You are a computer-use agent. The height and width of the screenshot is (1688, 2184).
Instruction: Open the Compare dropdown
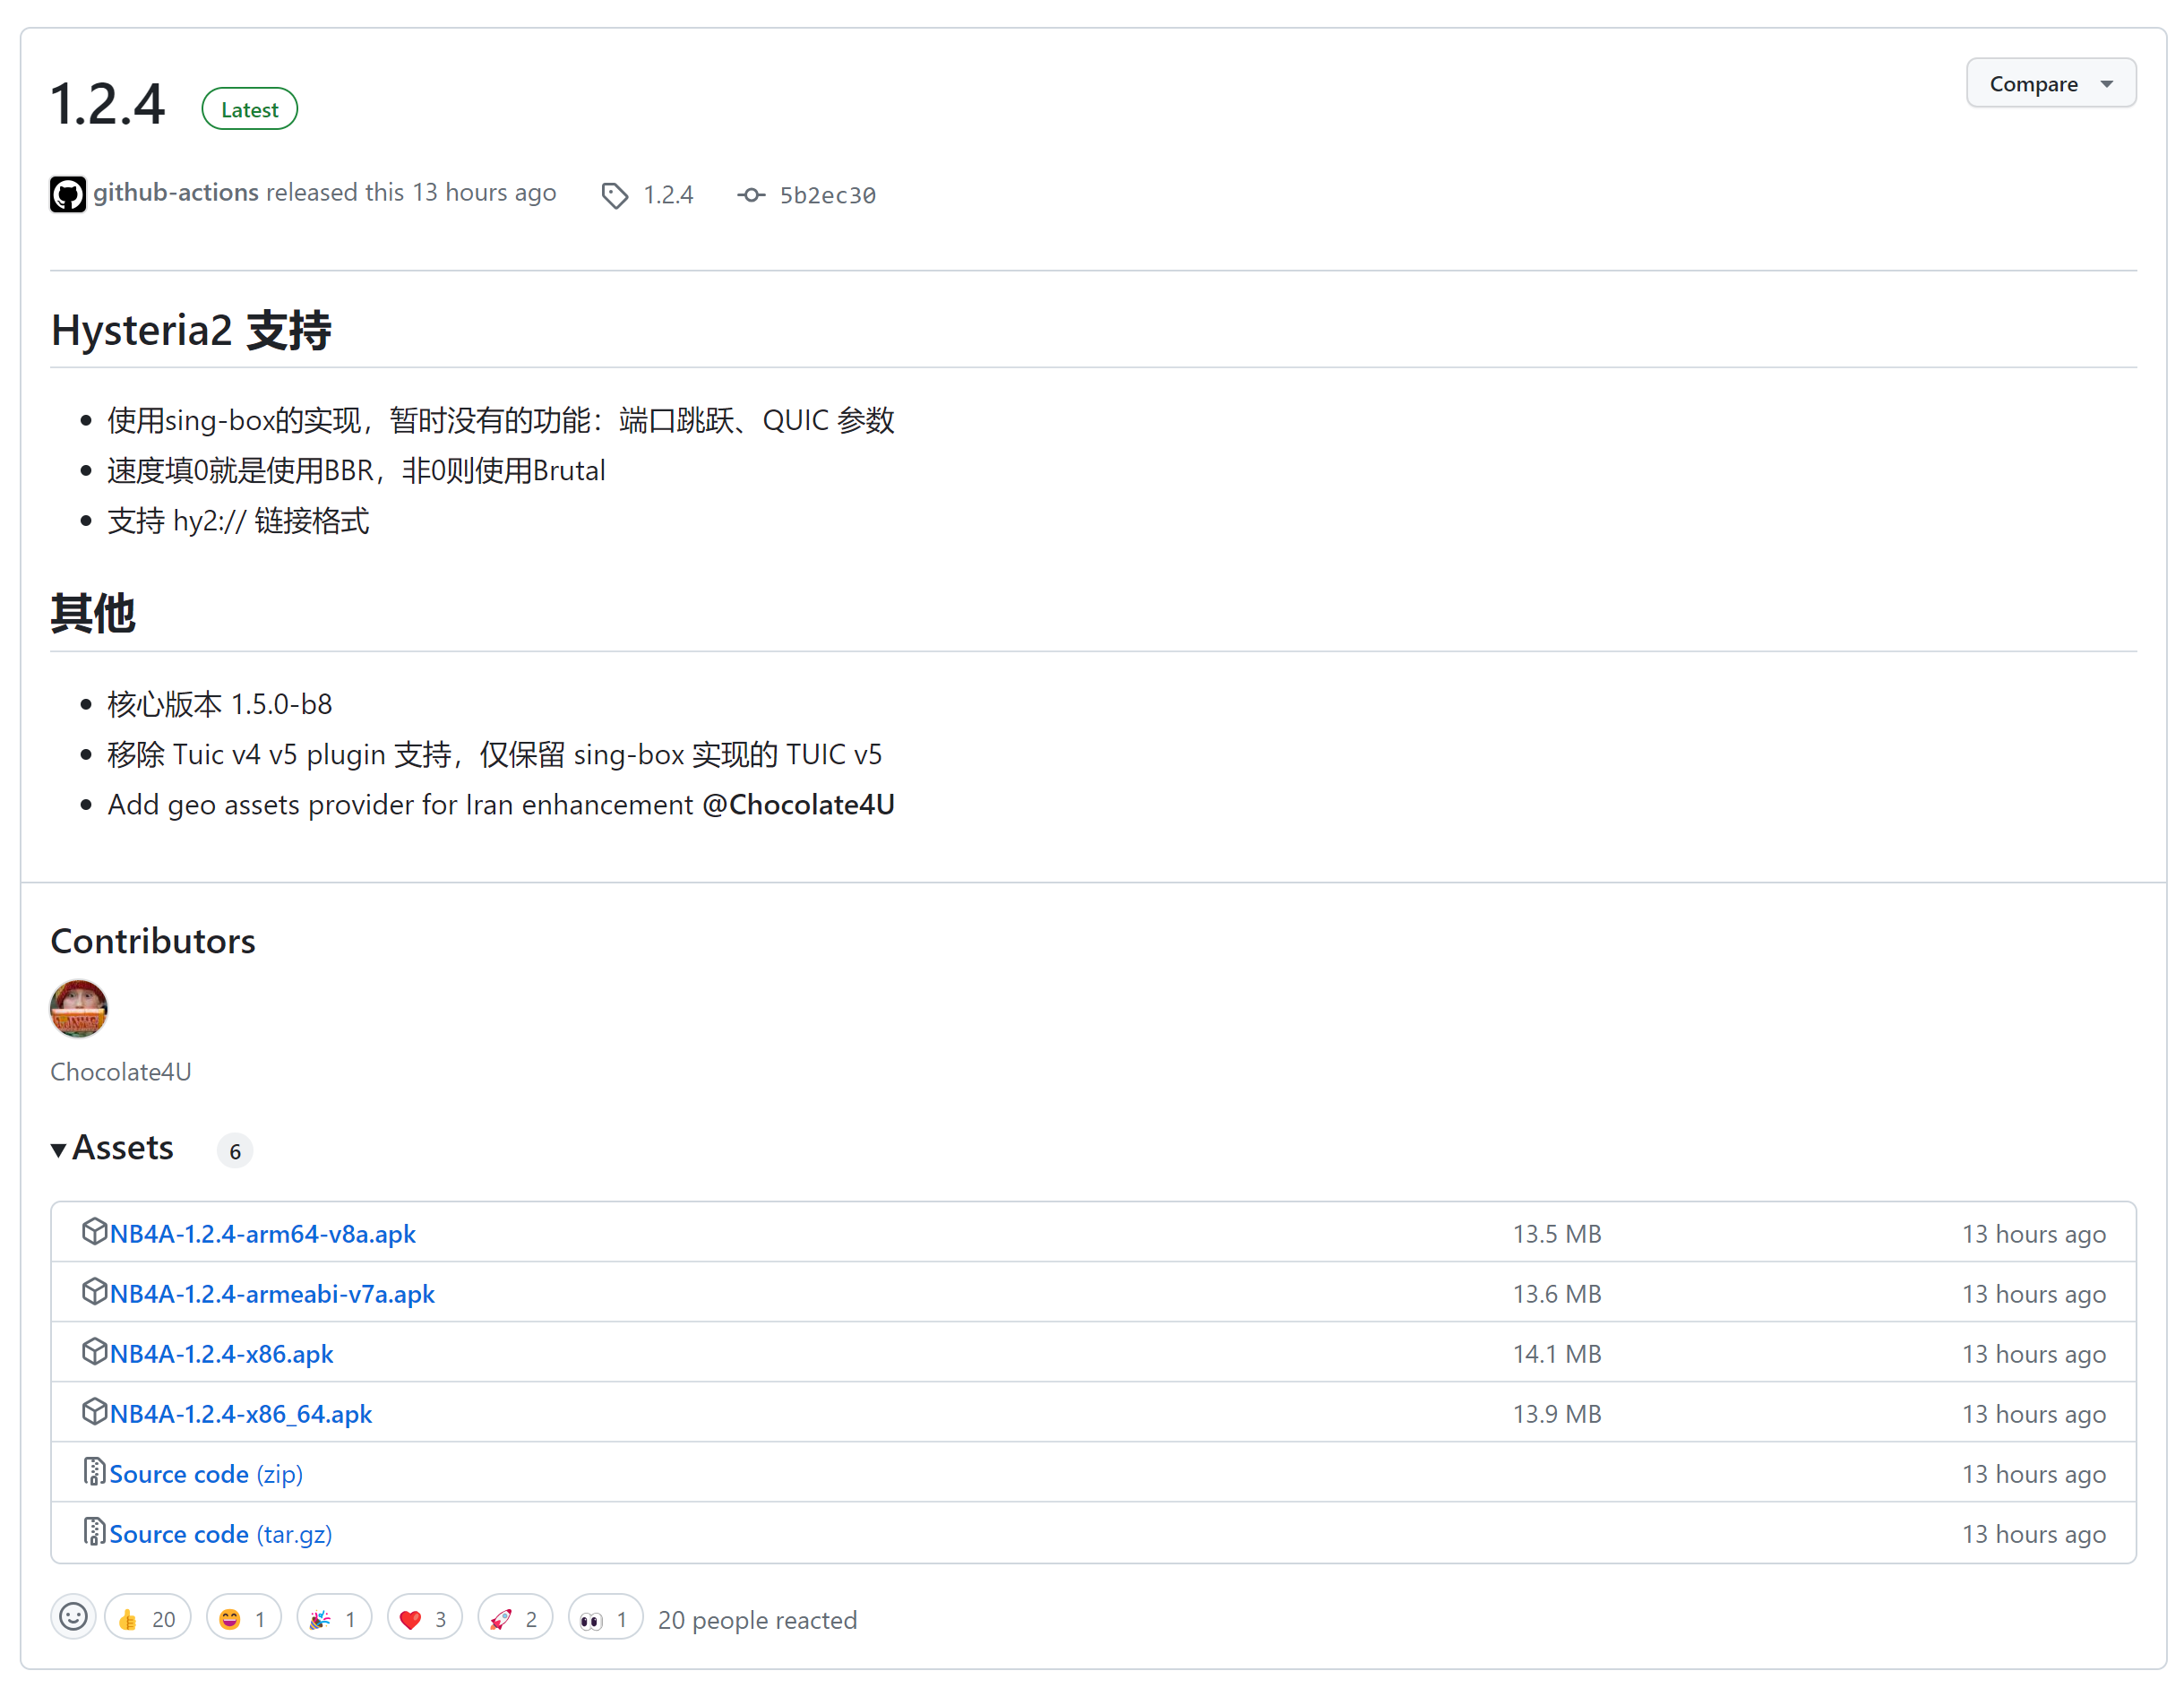click(x=2050, y=84)
